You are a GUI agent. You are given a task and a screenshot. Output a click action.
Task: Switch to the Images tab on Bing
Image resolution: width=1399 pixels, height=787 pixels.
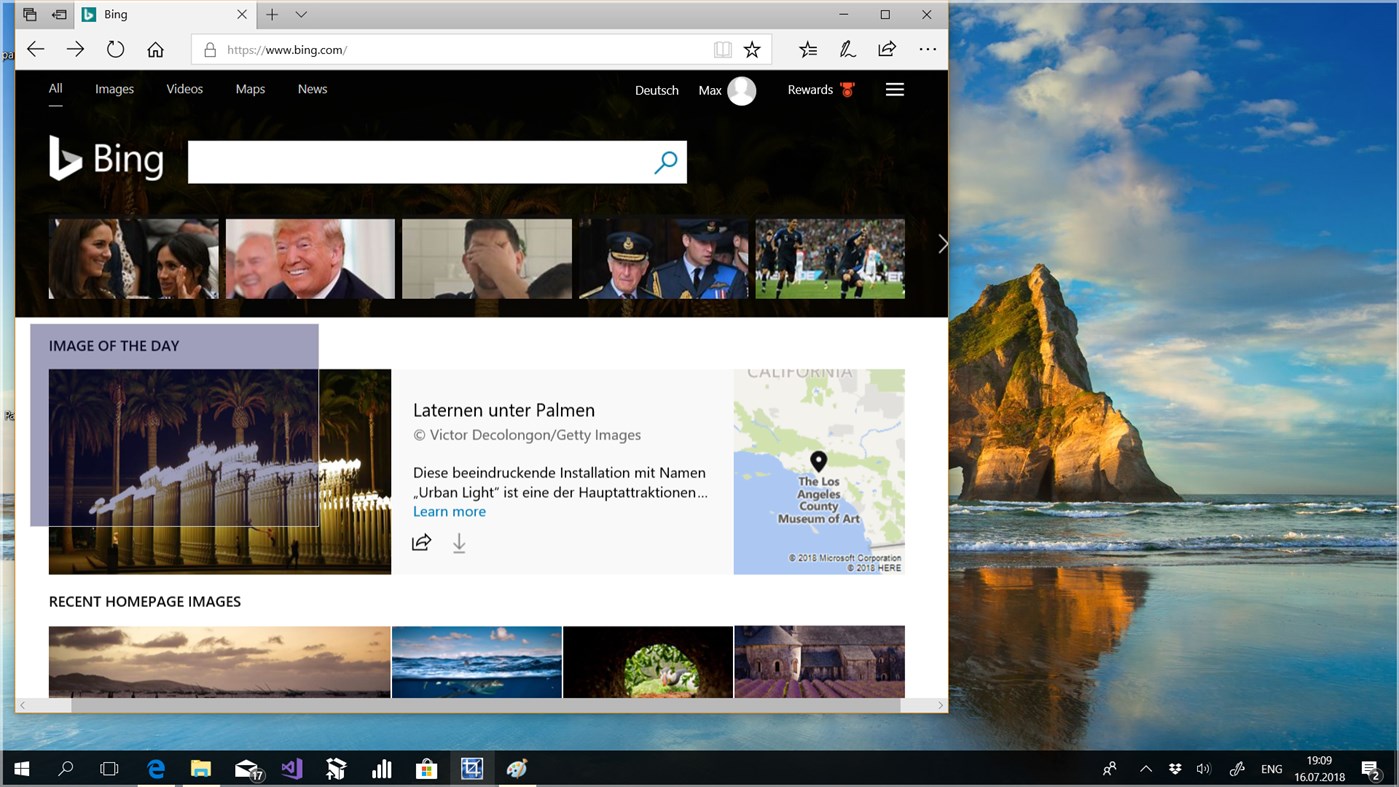(113, 89)
